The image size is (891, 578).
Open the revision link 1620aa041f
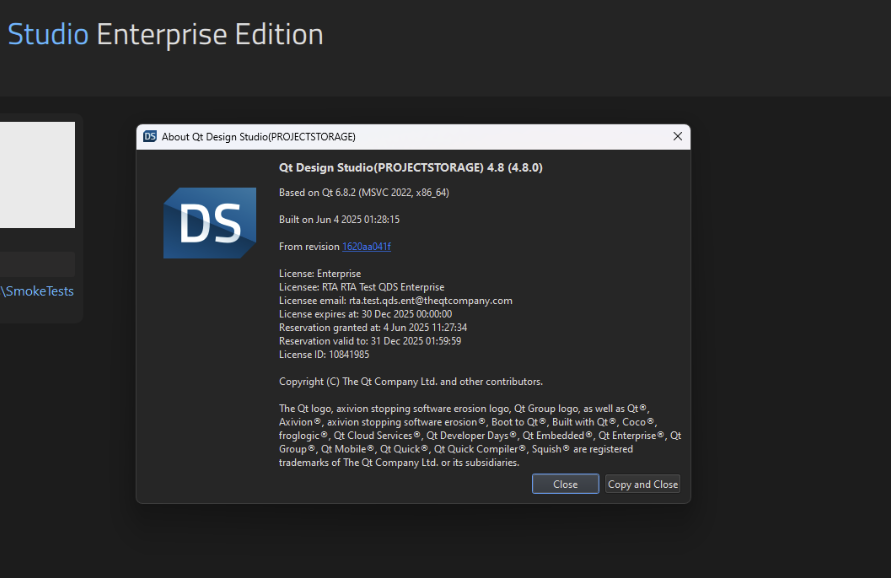pos(366,246)
